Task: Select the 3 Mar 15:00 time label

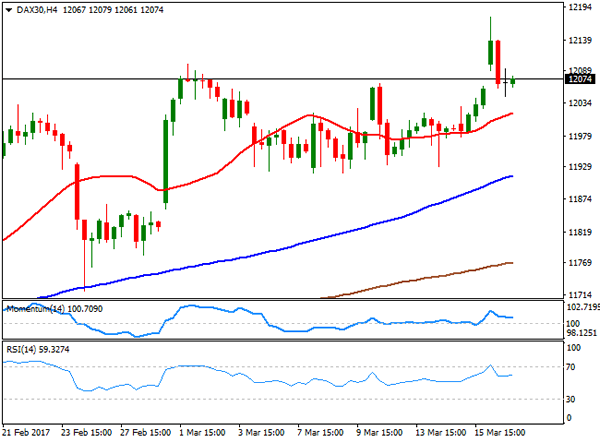Action: pyautogui.click(x=261, y=433)
